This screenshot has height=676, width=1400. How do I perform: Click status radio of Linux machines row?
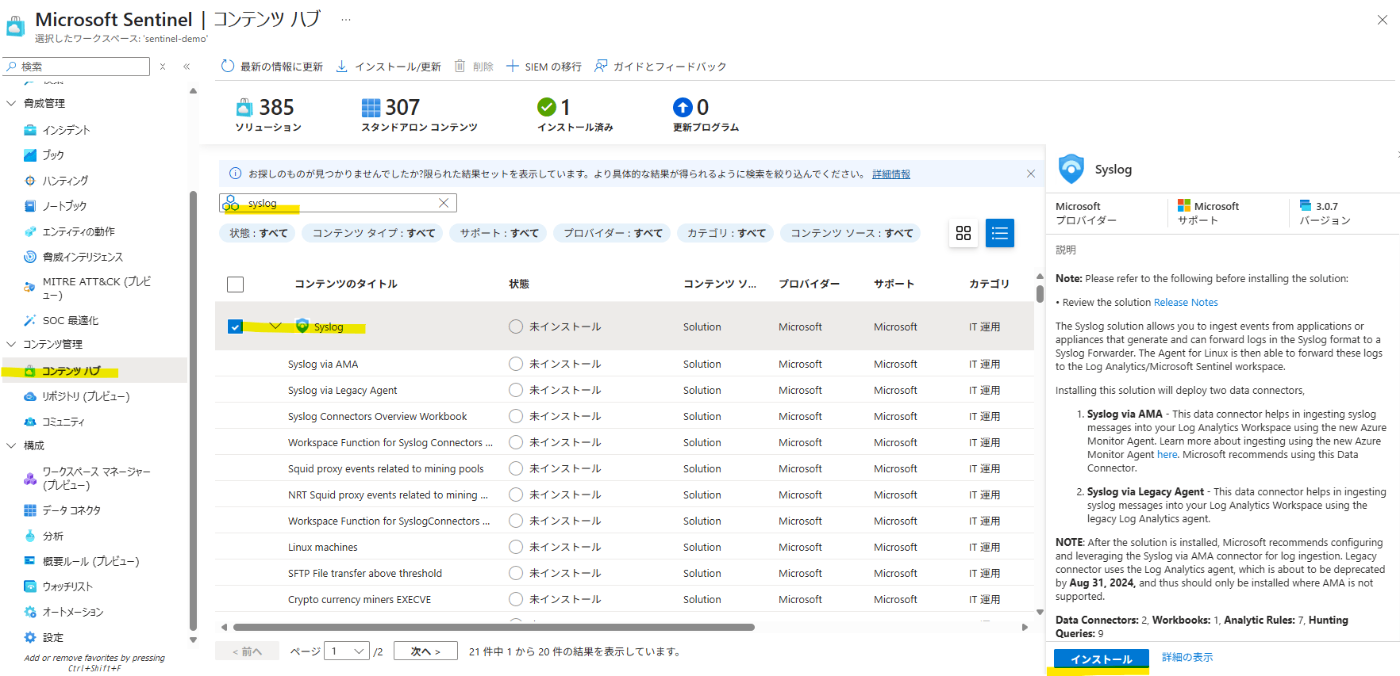[x=516, y=547]
